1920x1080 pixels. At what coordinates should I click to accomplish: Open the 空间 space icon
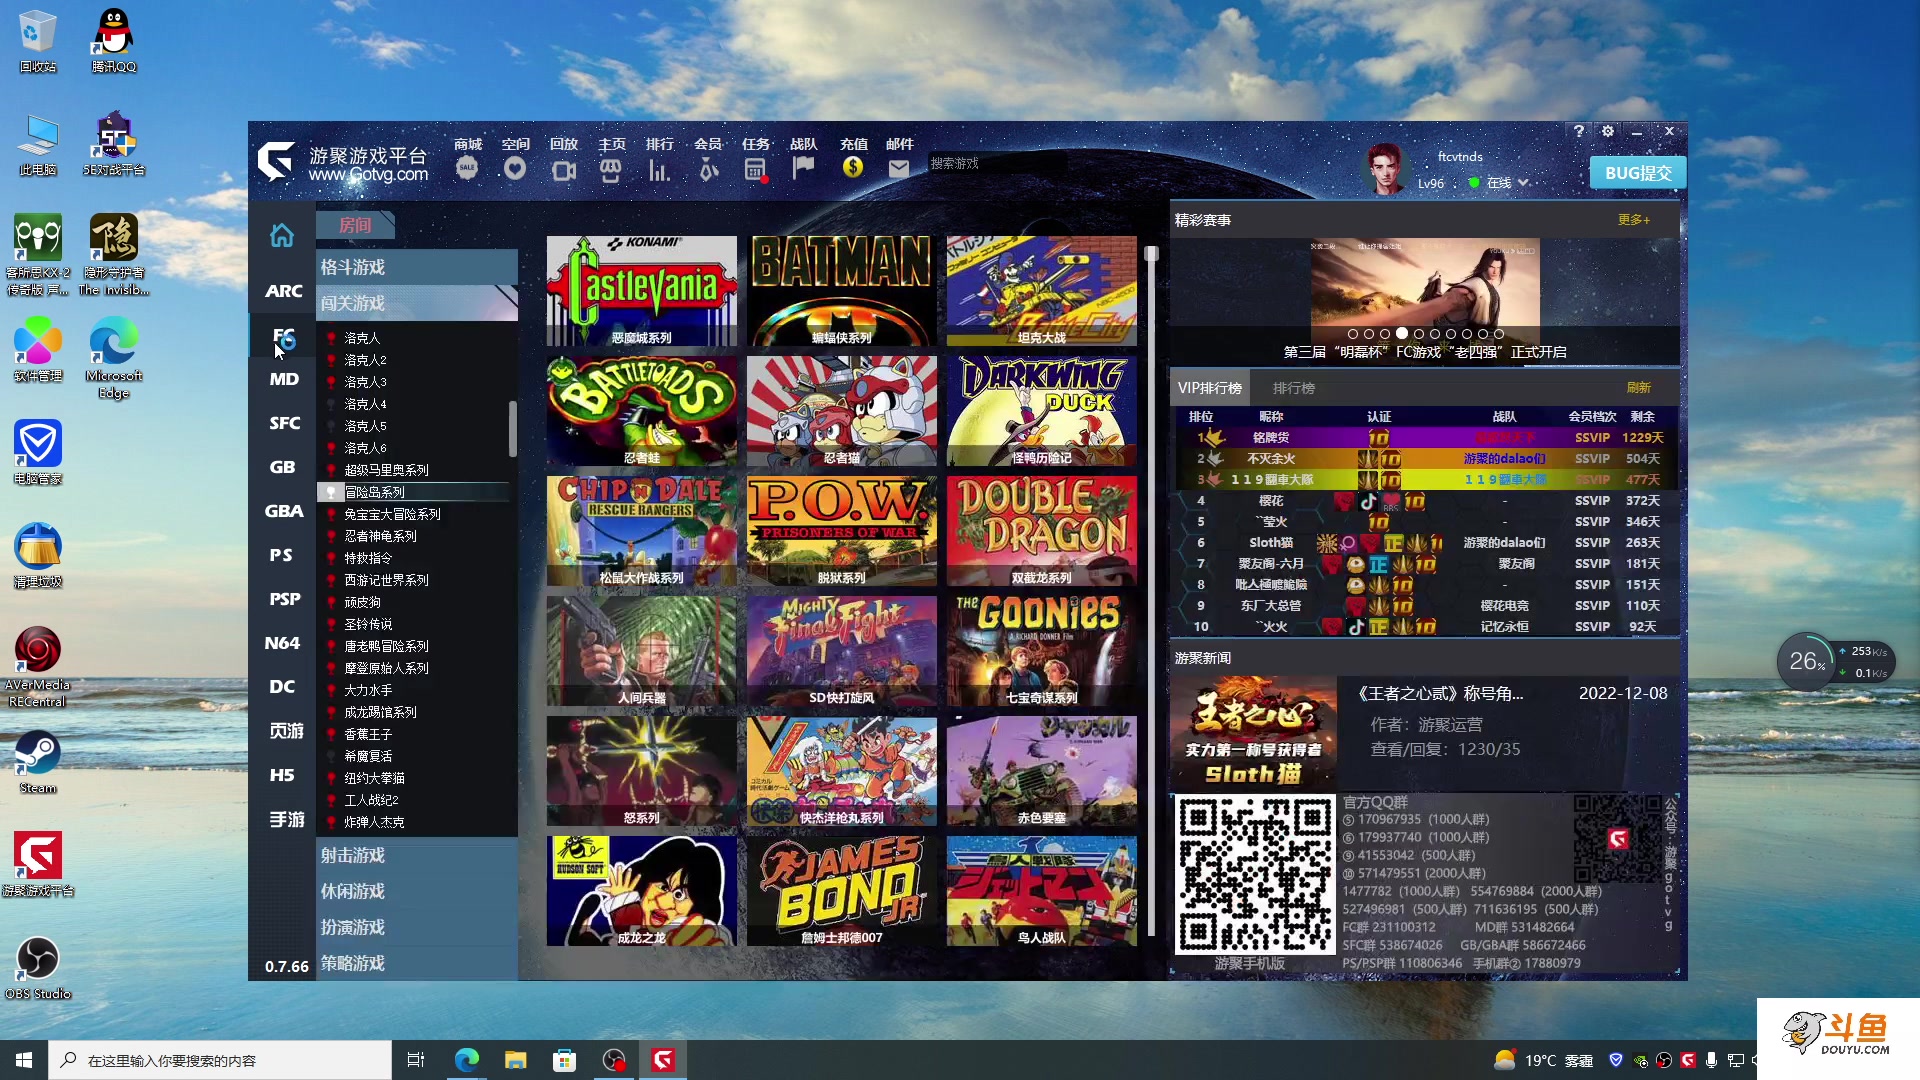(515, 168)
